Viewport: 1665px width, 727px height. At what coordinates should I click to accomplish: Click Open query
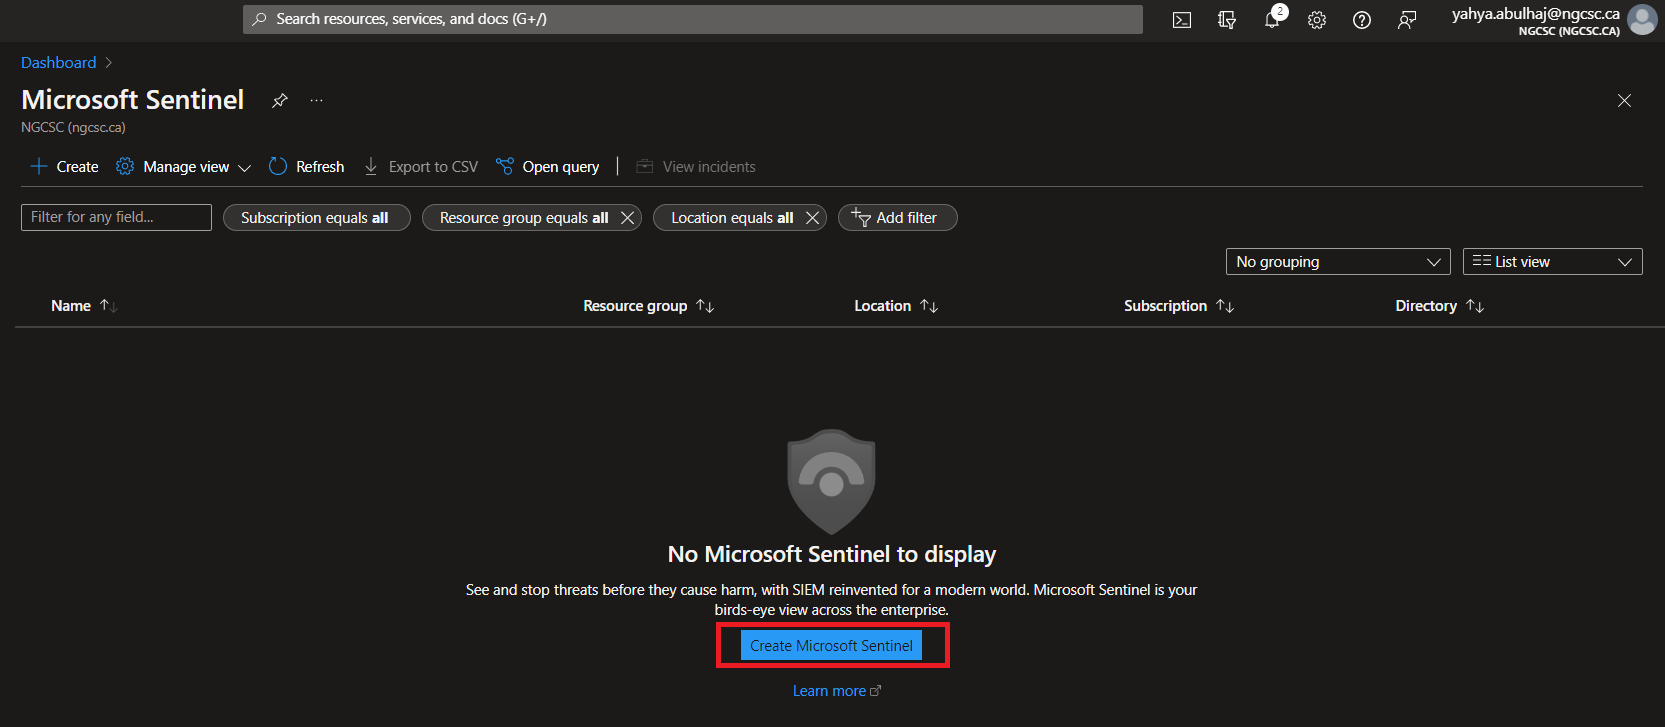[548, 167]
